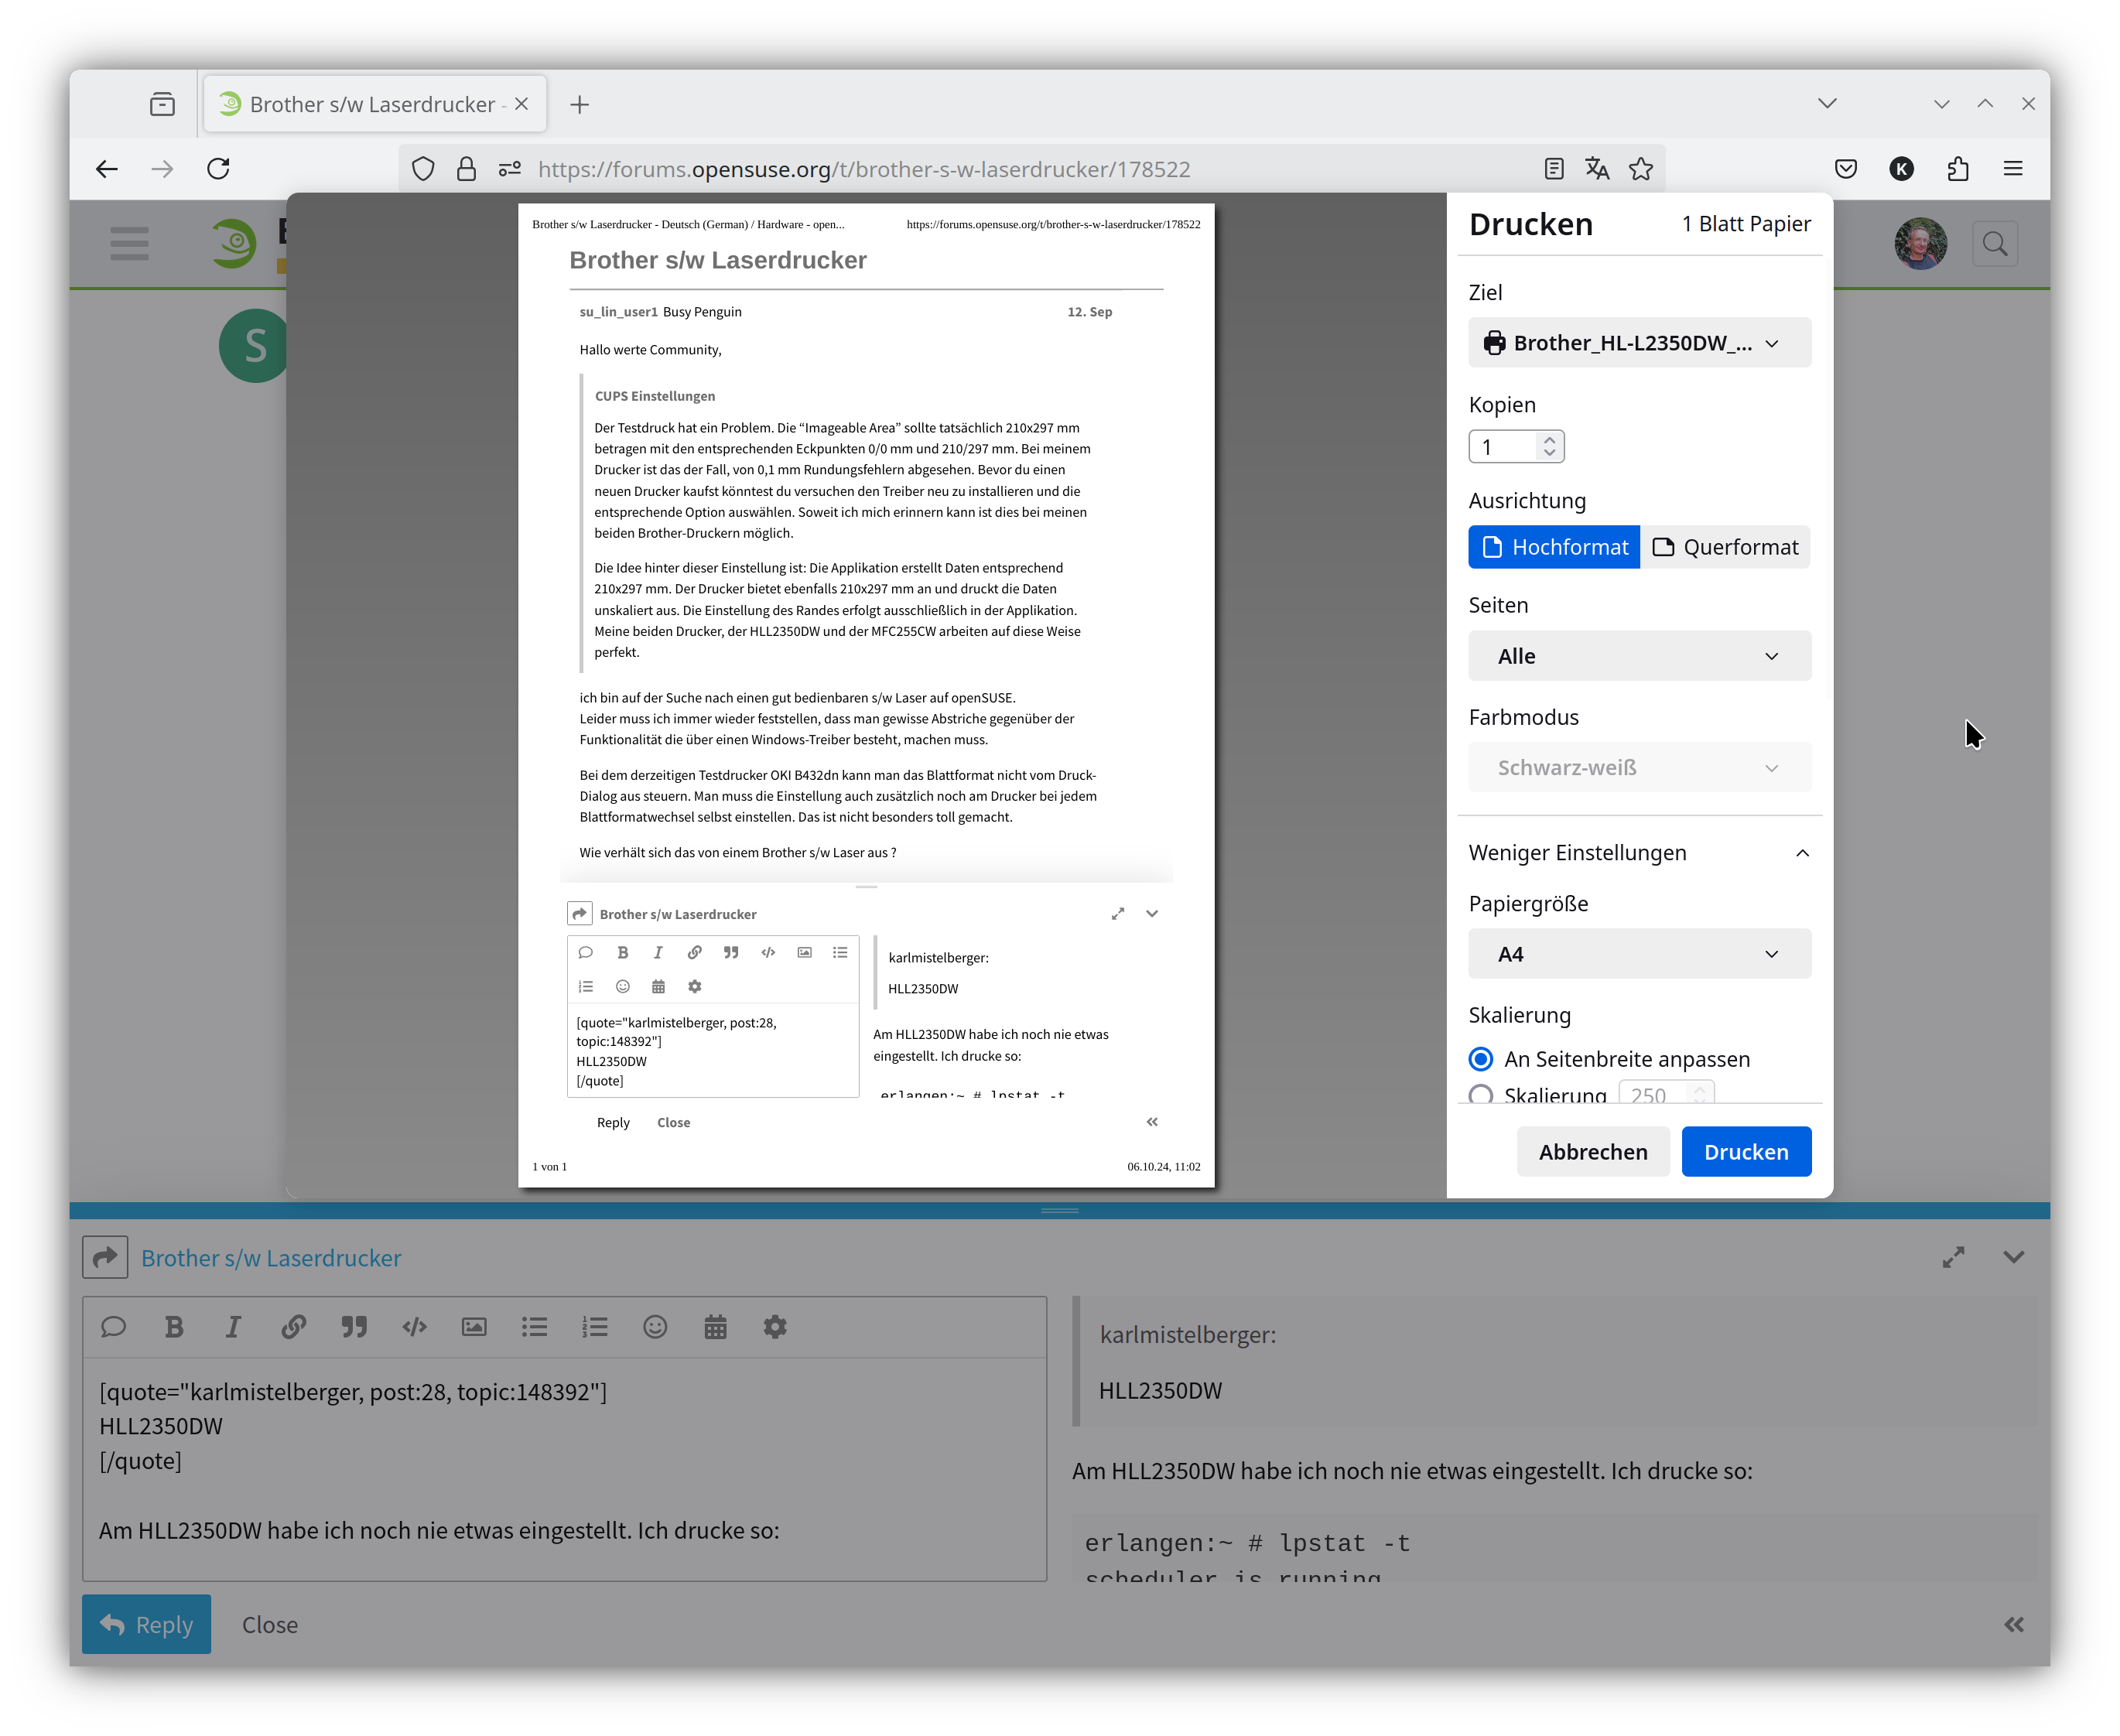Select Querformat orientation

pyautogui.click(x=1725, y=547)
